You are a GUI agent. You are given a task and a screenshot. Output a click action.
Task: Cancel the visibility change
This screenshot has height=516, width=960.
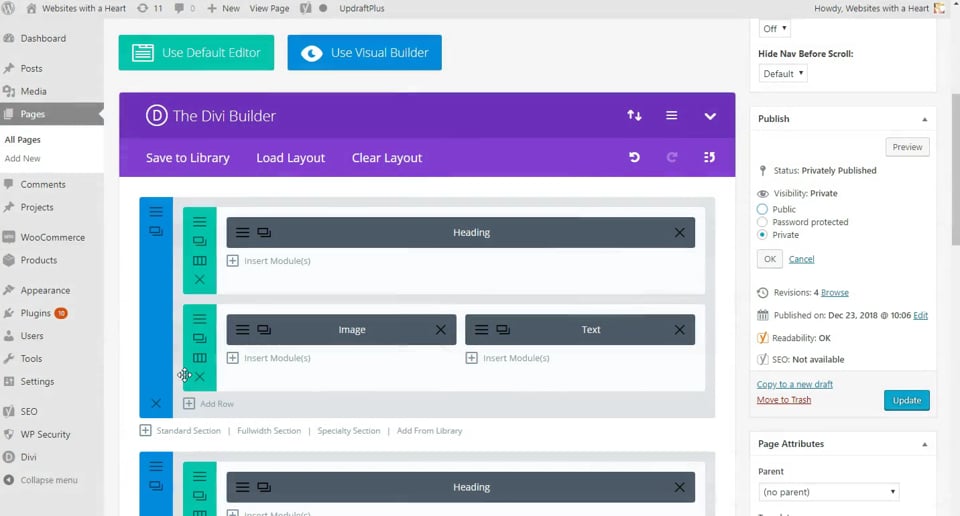[801, 259]
